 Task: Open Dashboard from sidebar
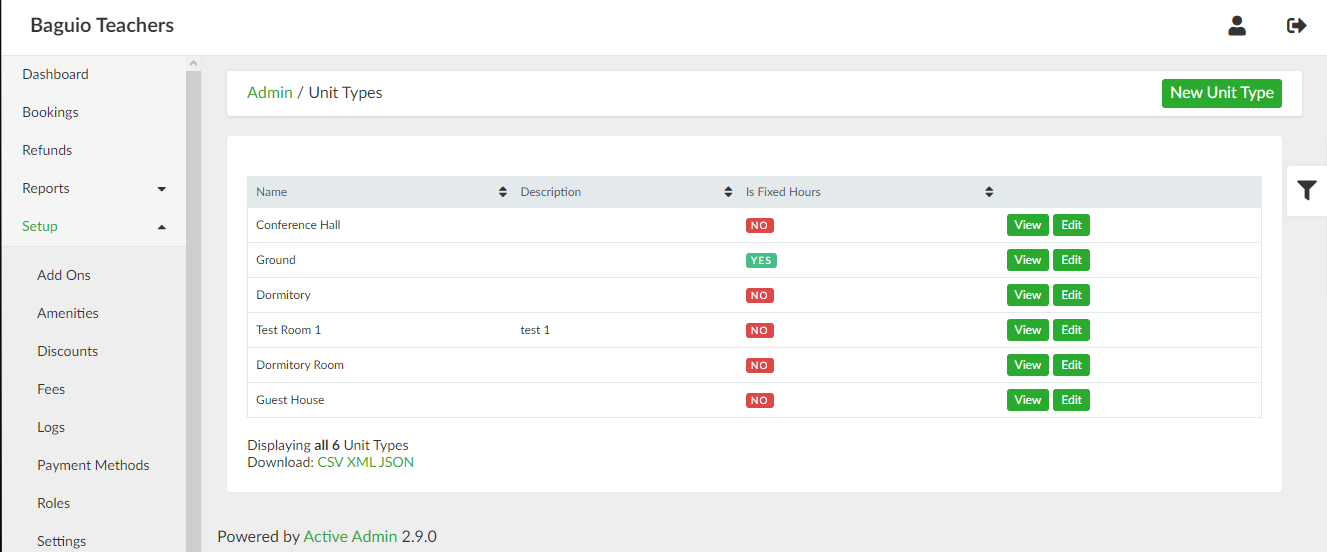(x=55, y=74)
